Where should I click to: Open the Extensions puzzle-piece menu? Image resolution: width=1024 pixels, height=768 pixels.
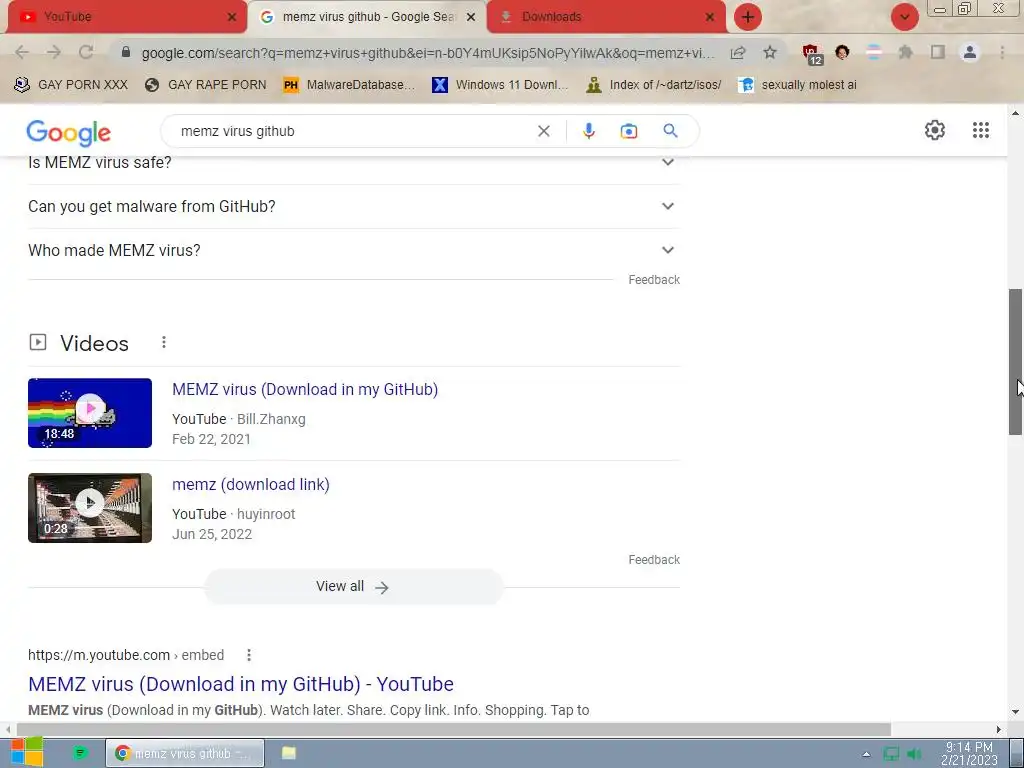(x=906, y=52)
